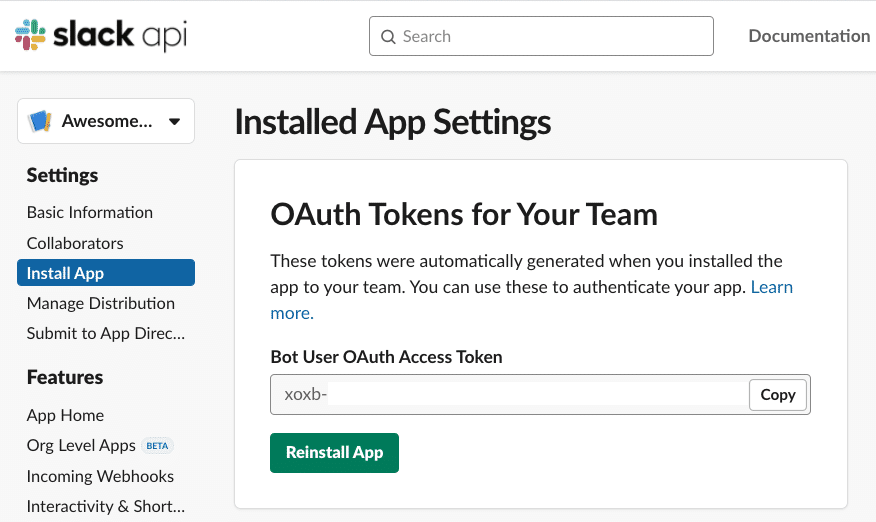The width and height of the screenshot is (876, 522).
Task: Click the Reinstall App button
Action: [x=334, y=453]
